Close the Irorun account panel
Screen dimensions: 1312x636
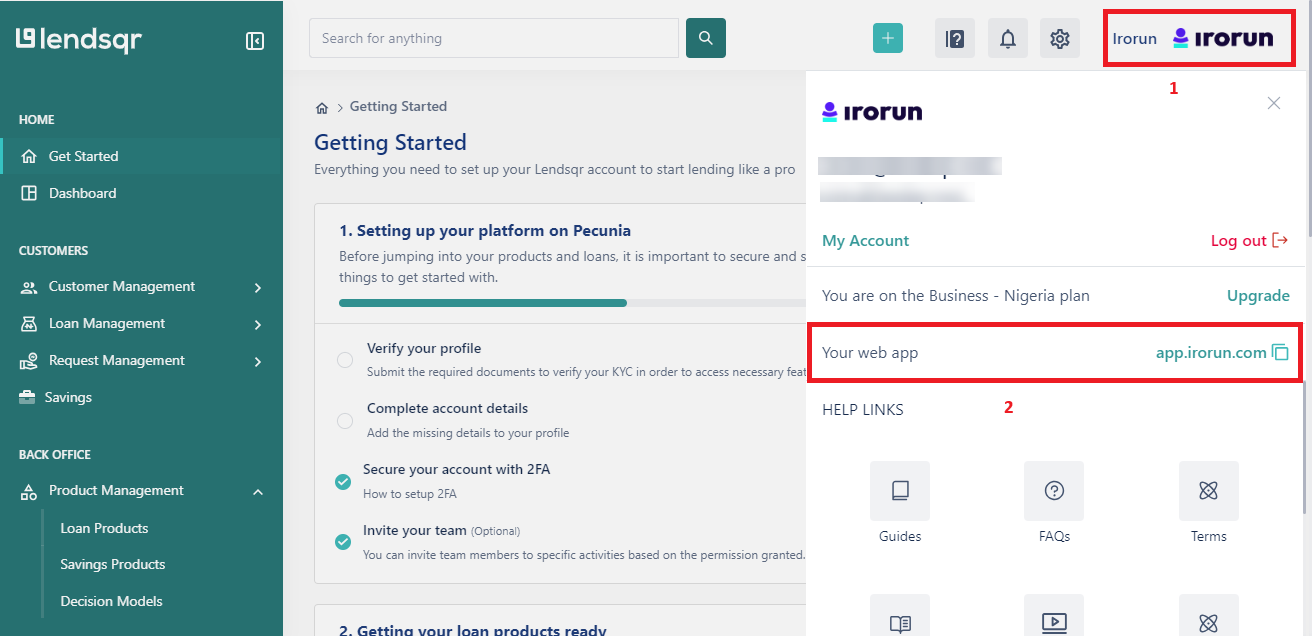click(1274, 103)
